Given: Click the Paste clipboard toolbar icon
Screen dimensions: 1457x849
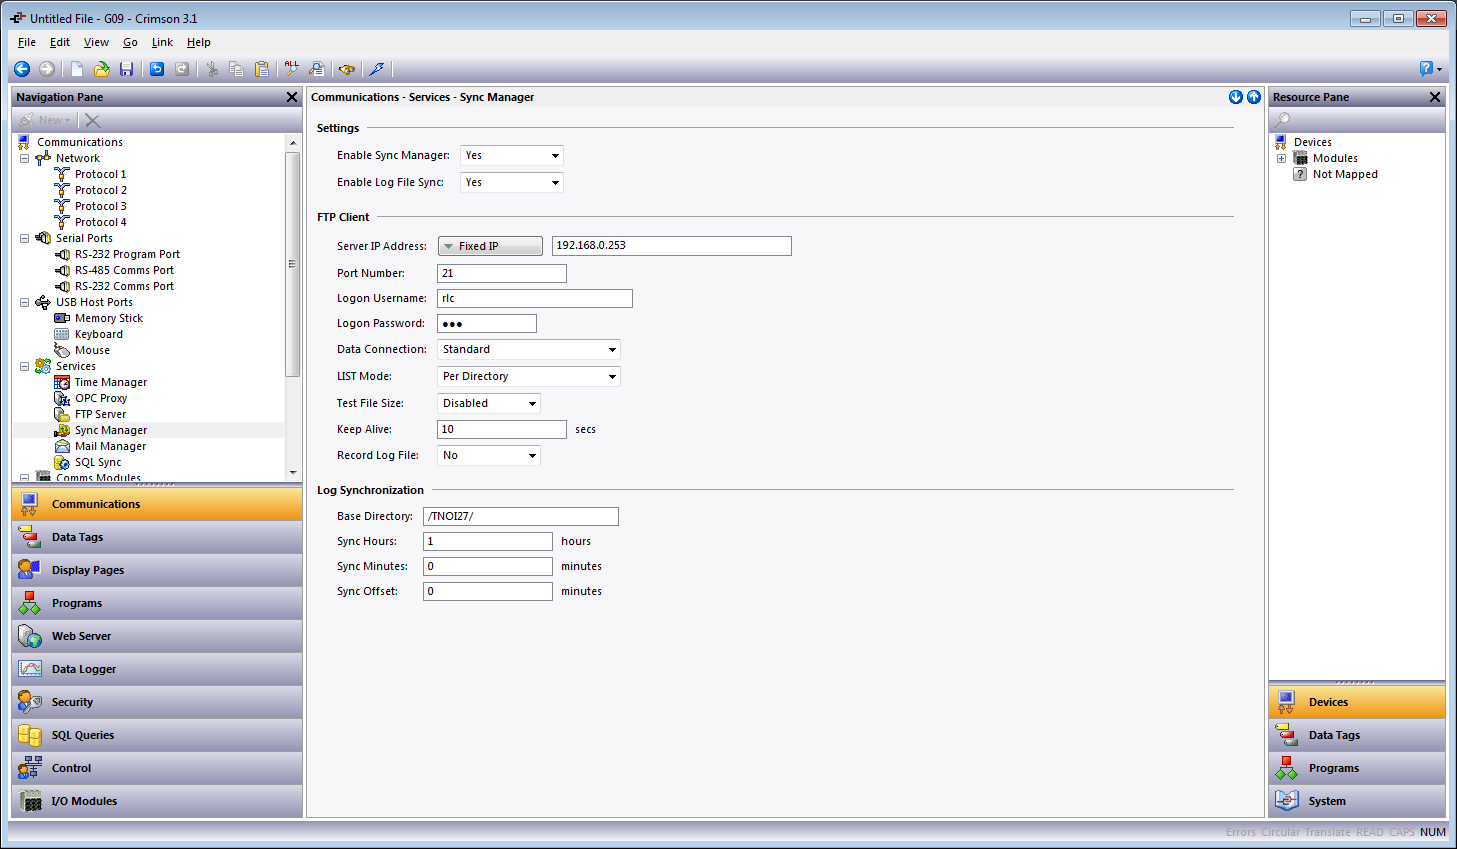Looking at the screenshot, I should [x=262, y=69].
